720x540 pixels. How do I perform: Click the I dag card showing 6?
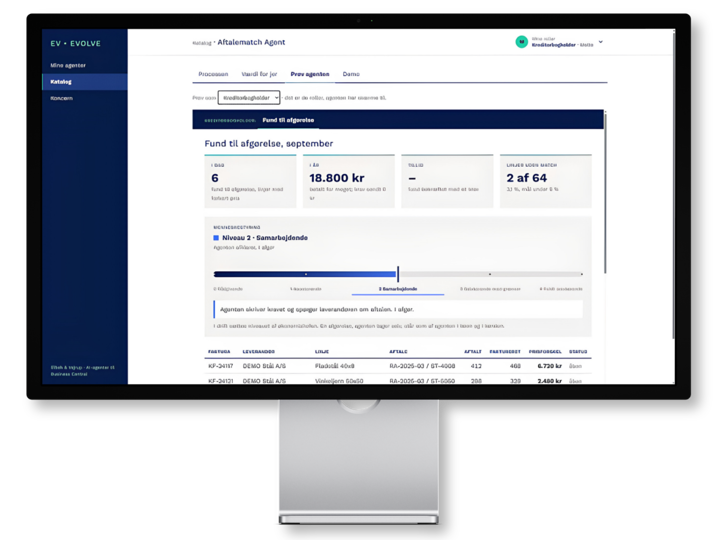tap(250, 181)
